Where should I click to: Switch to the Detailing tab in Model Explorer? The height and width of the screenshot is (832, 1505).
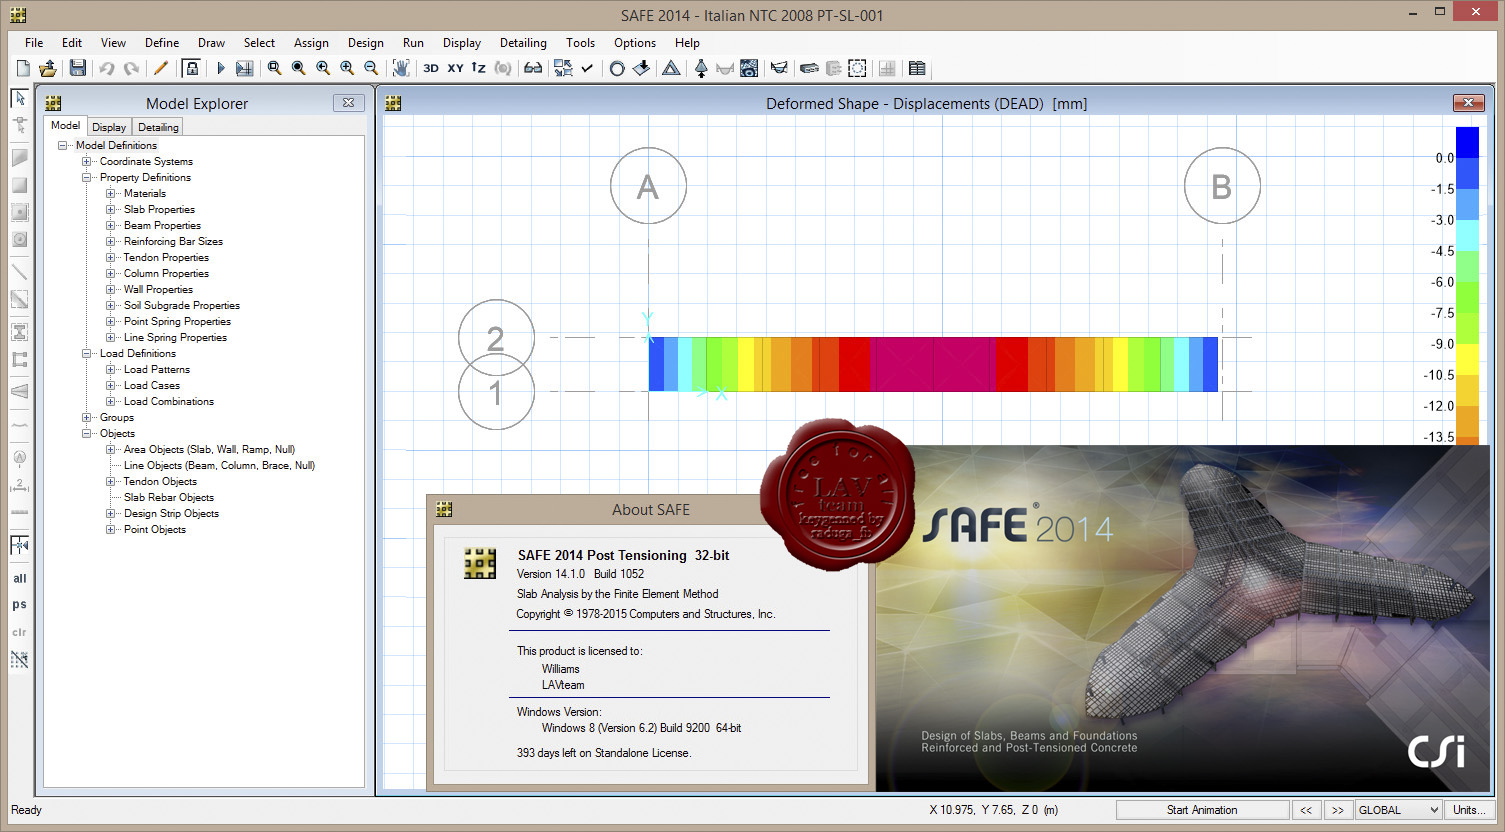click(158, 127)
